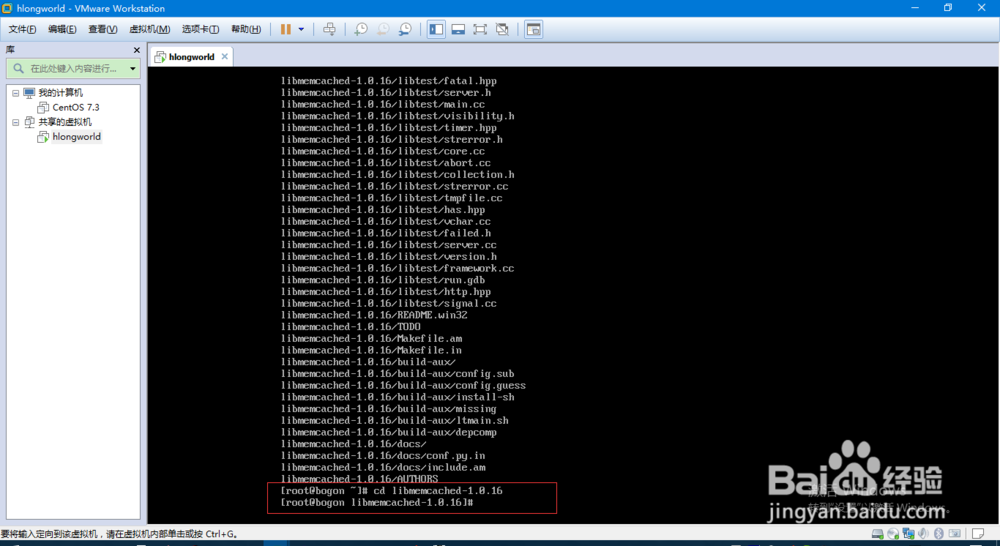Click the docs/conf.py.in terminal line

tap(383, 455)
